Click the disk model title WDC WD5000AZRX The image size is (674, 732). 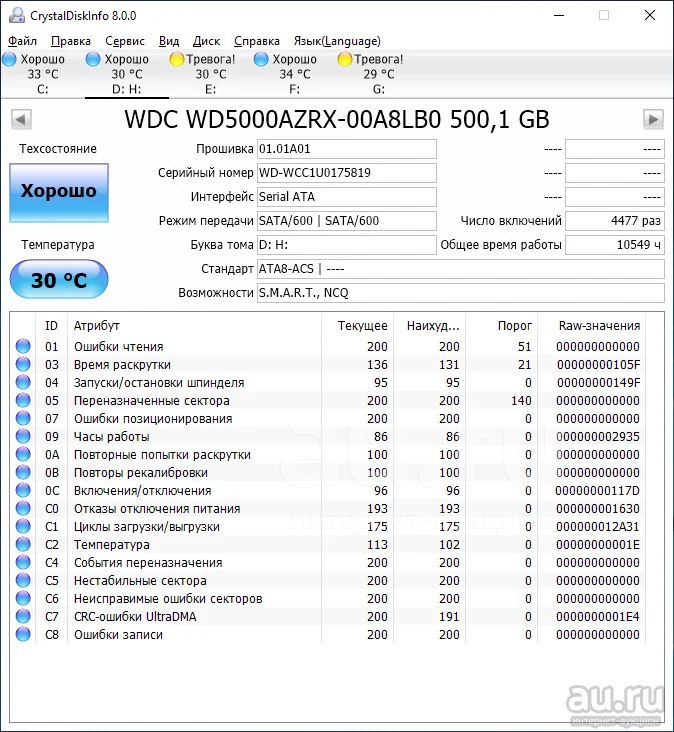pyautogui.click(x=337, y=120)
